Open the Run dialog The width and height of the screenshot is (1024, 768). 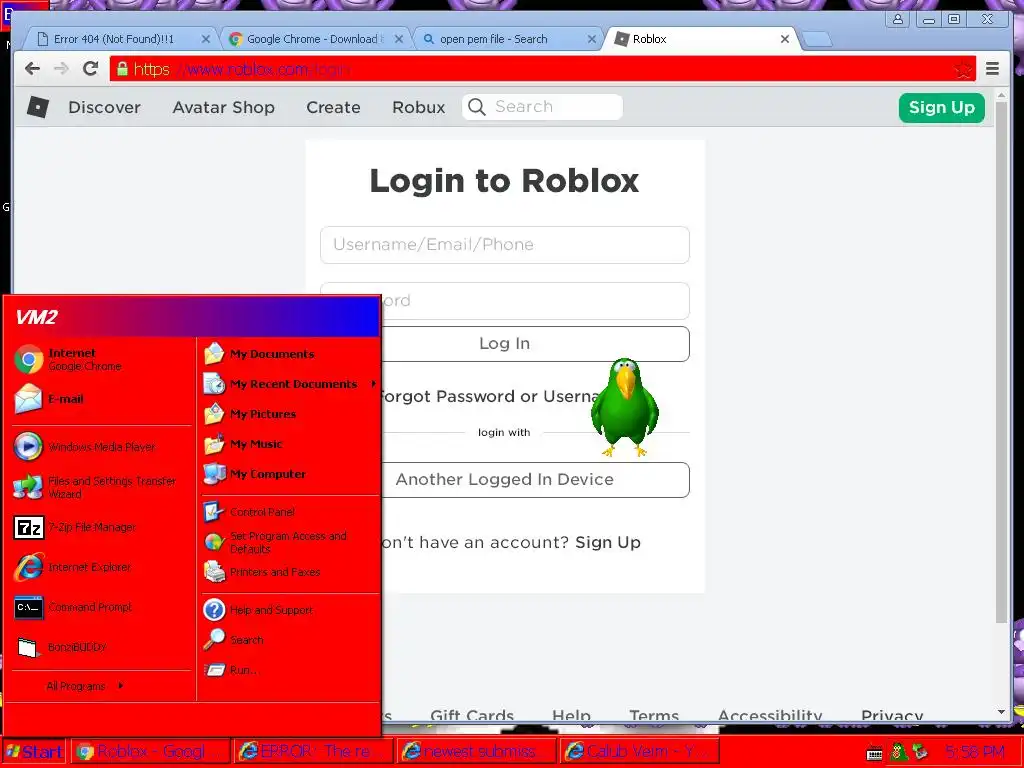coord(231,670)
